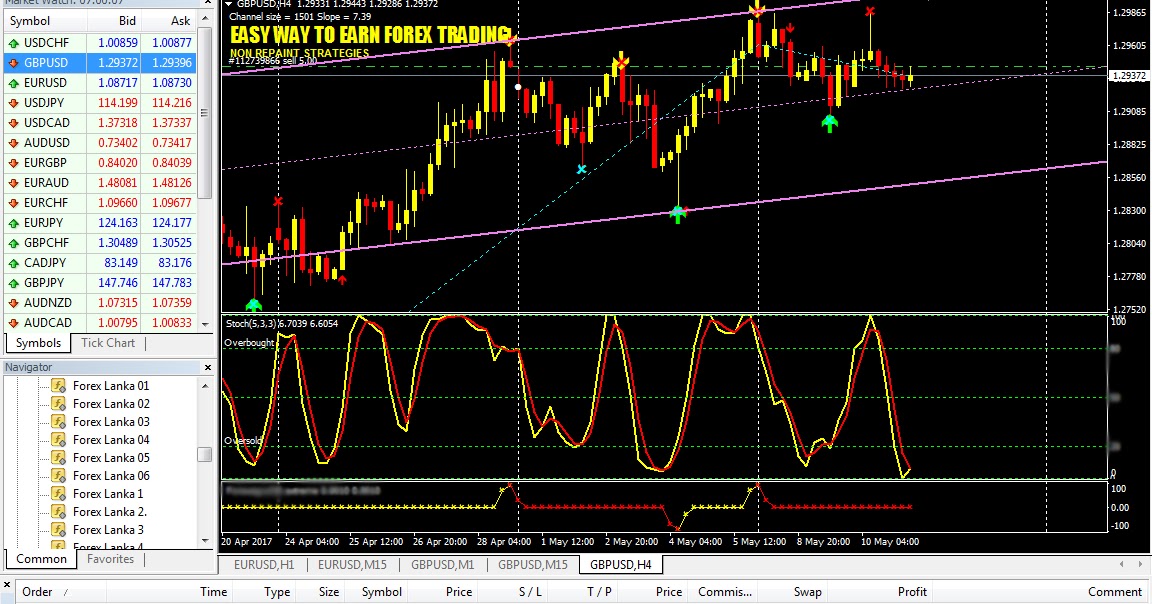The image size is (1152, 604).
Task: Select USDJPY bid value 114.199
Action: 118,103
